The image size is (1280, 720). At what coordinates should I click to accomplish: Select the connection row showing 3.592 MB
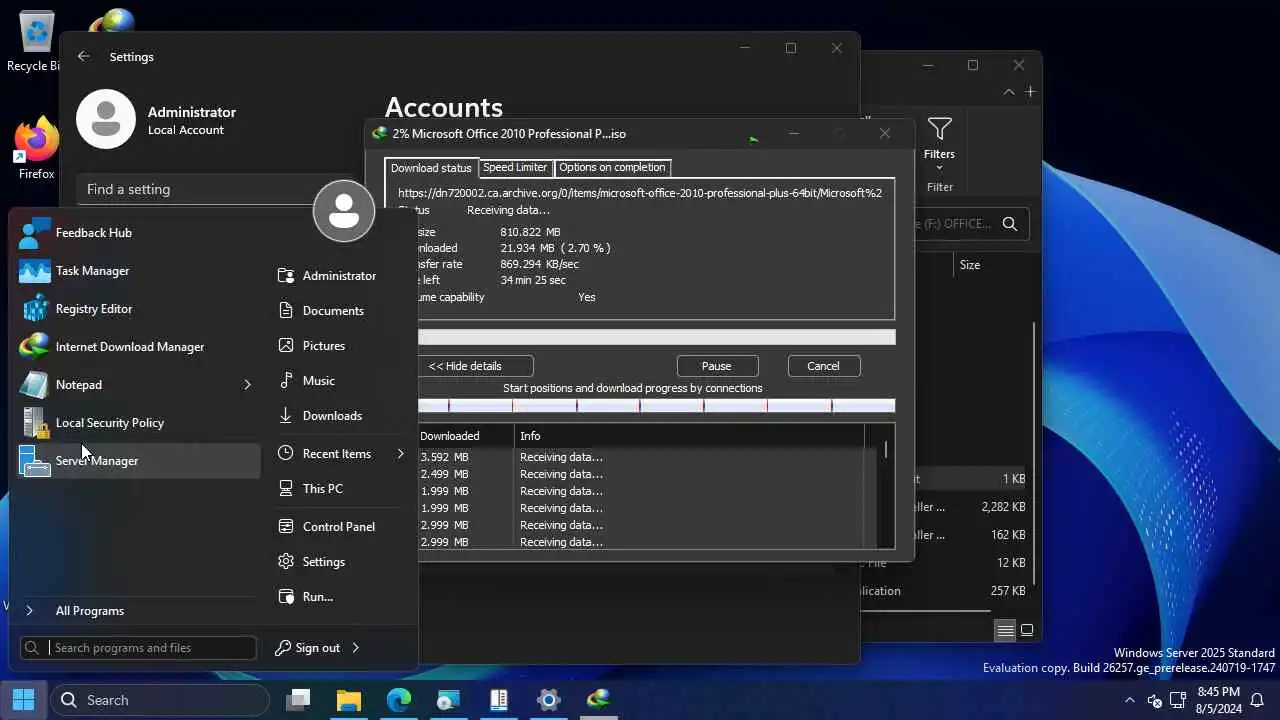pos(648,457)
